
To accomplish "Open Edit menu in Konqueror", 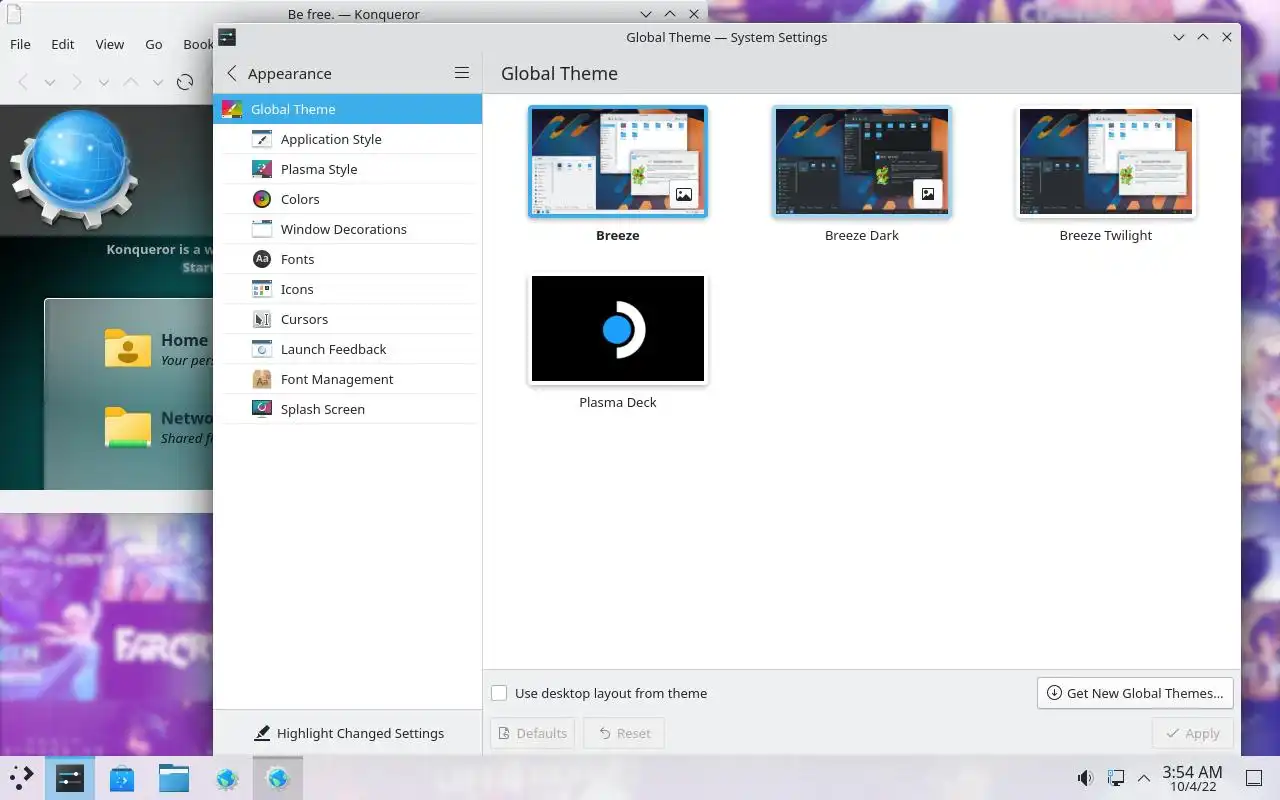I will 63,44.
